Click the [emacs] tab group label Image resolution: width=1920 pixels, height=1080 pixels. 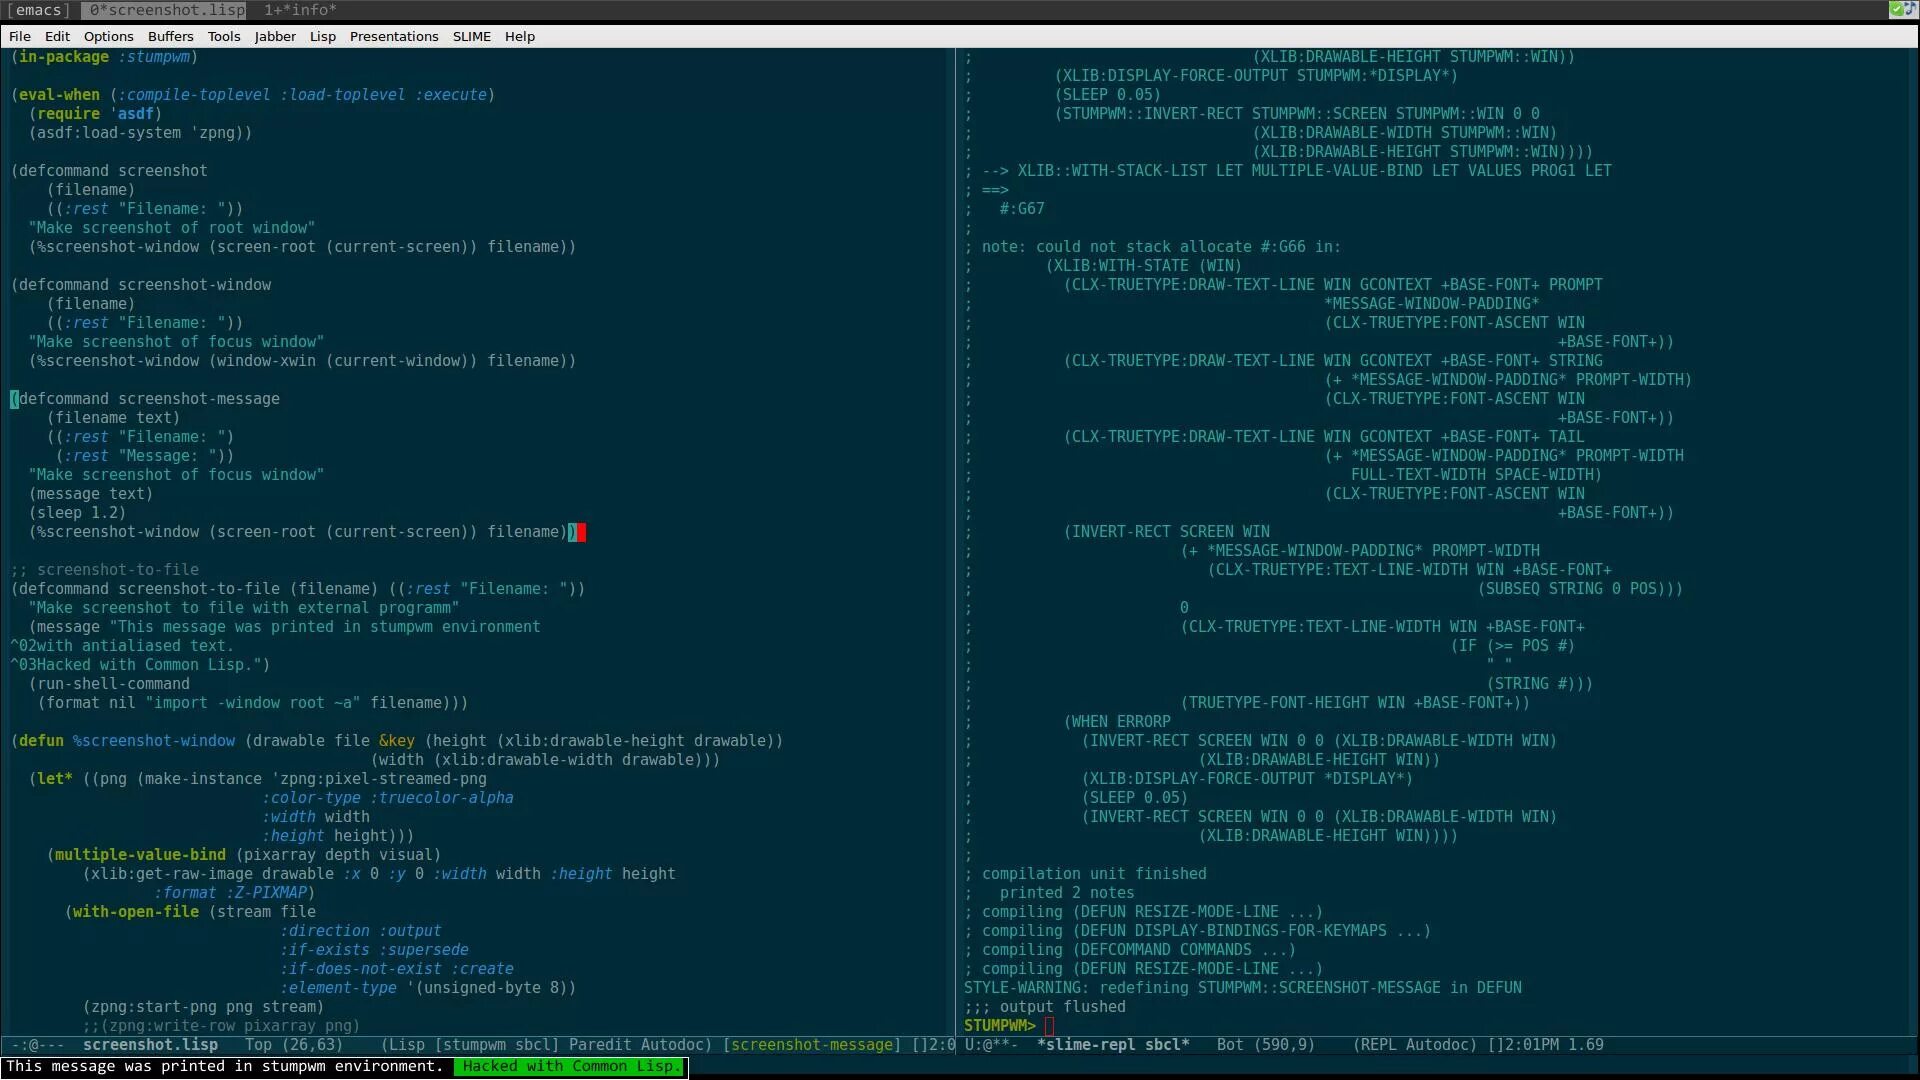click(38, 10)
